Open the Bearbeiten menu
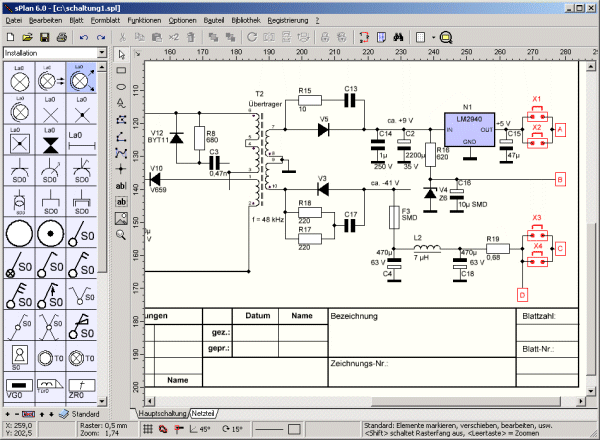 46,21
